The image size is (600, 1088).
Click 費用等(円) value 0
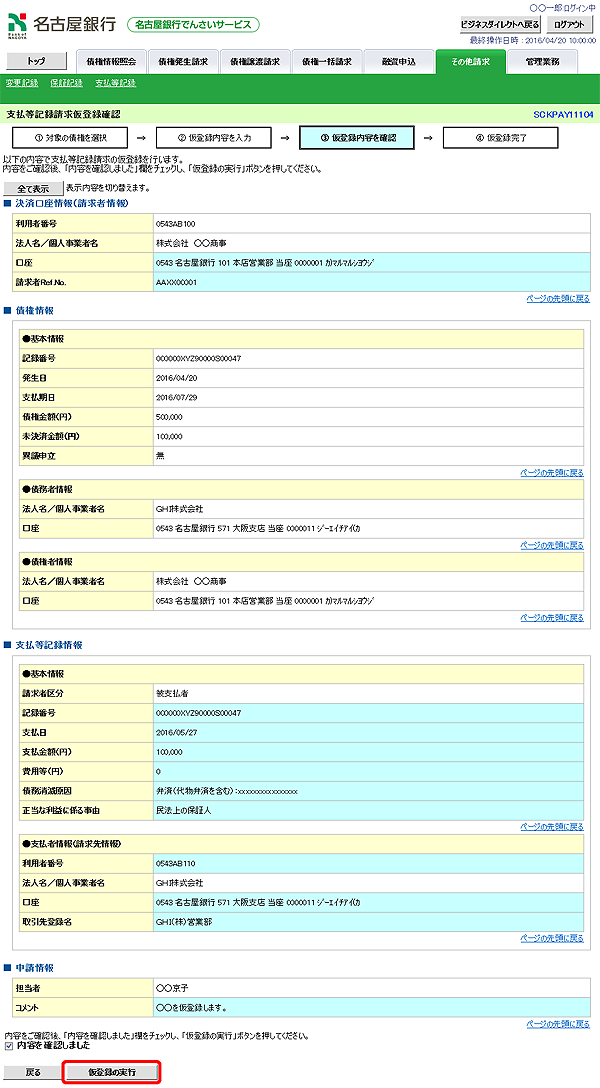(x=158, y=771)
